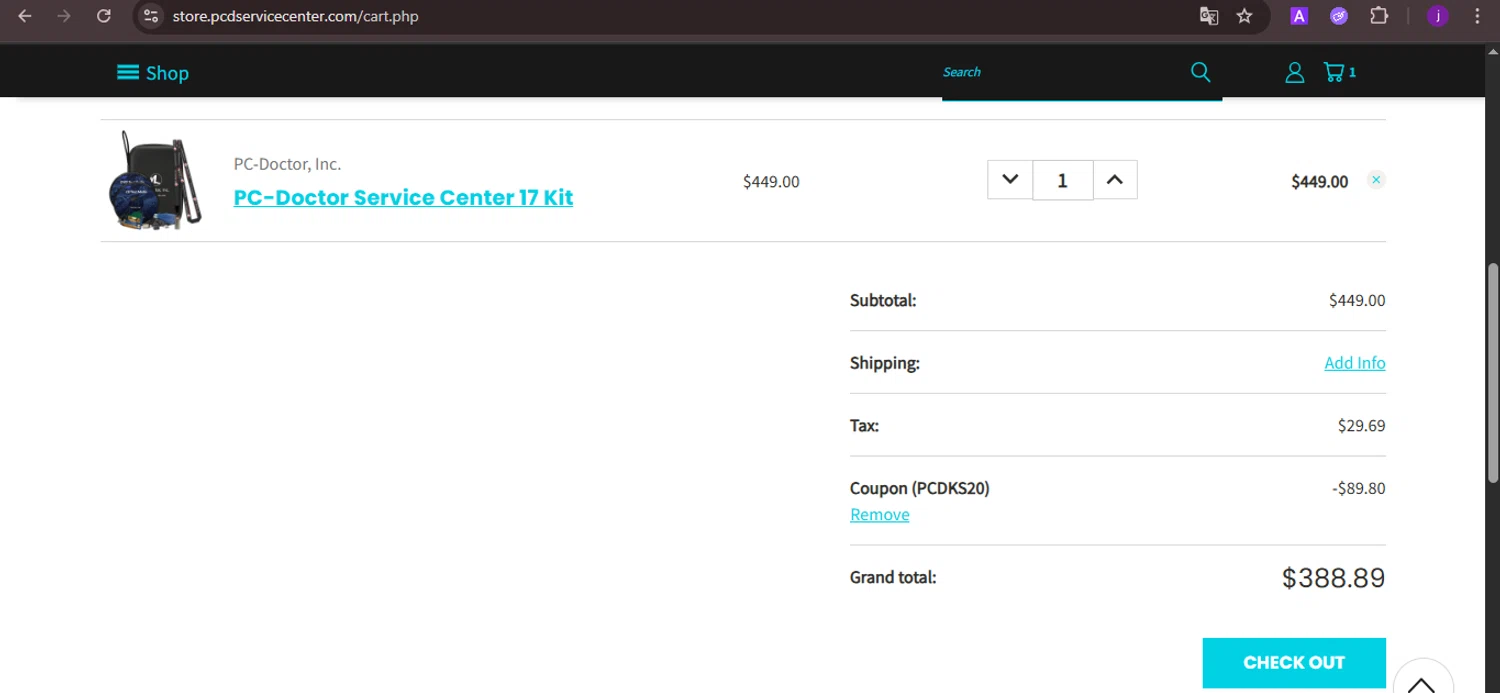The height and width of the screenshot is (693, 1500).
Task: Click the store Search field
Action: 1060,72
